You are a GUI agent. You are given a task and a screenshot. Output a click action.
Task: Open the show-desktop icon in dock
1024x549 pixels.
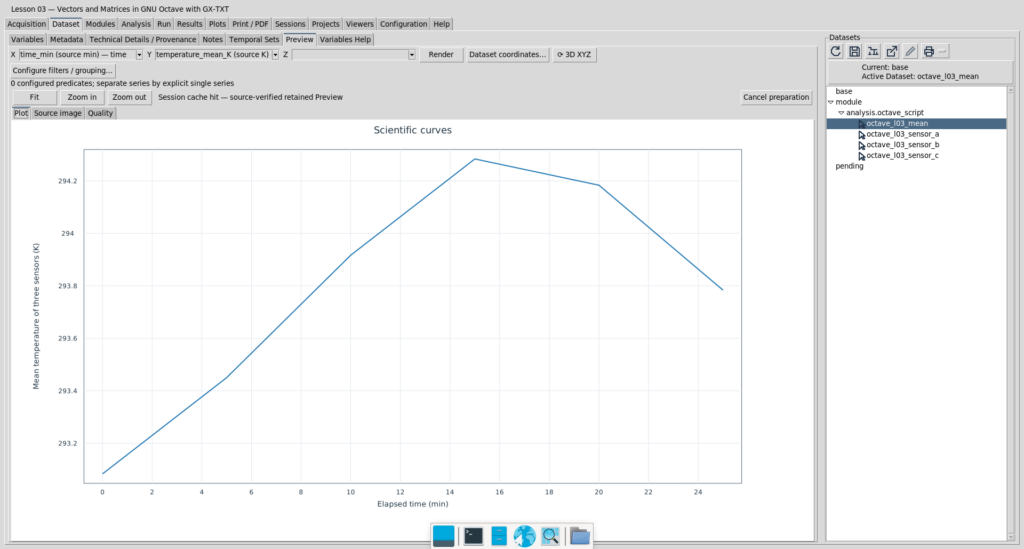coord(443,536)
